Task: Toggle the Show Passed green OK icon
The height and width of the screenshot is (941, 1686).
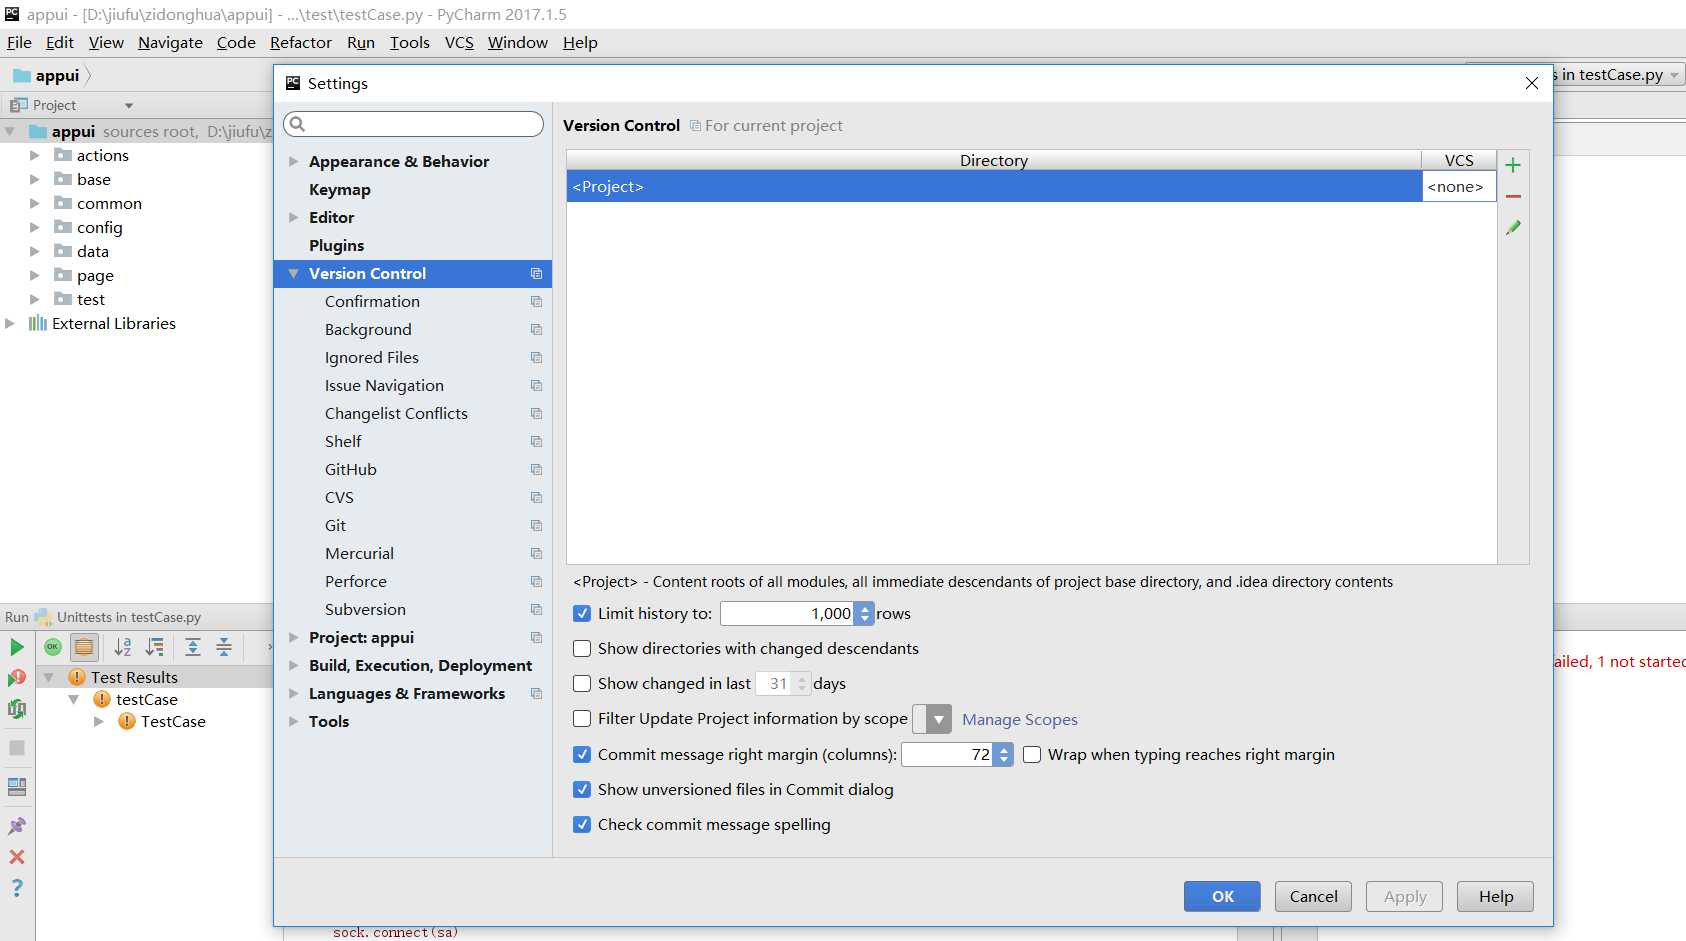Action: [x=53, y=647]
